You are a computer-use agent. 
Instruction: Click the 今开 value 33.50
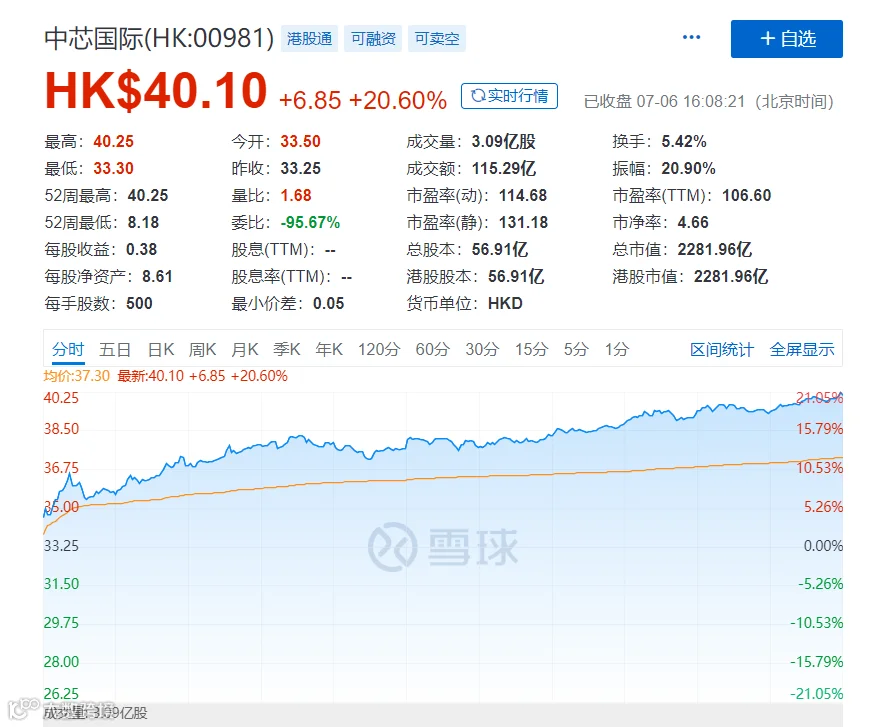click(301, 141)
